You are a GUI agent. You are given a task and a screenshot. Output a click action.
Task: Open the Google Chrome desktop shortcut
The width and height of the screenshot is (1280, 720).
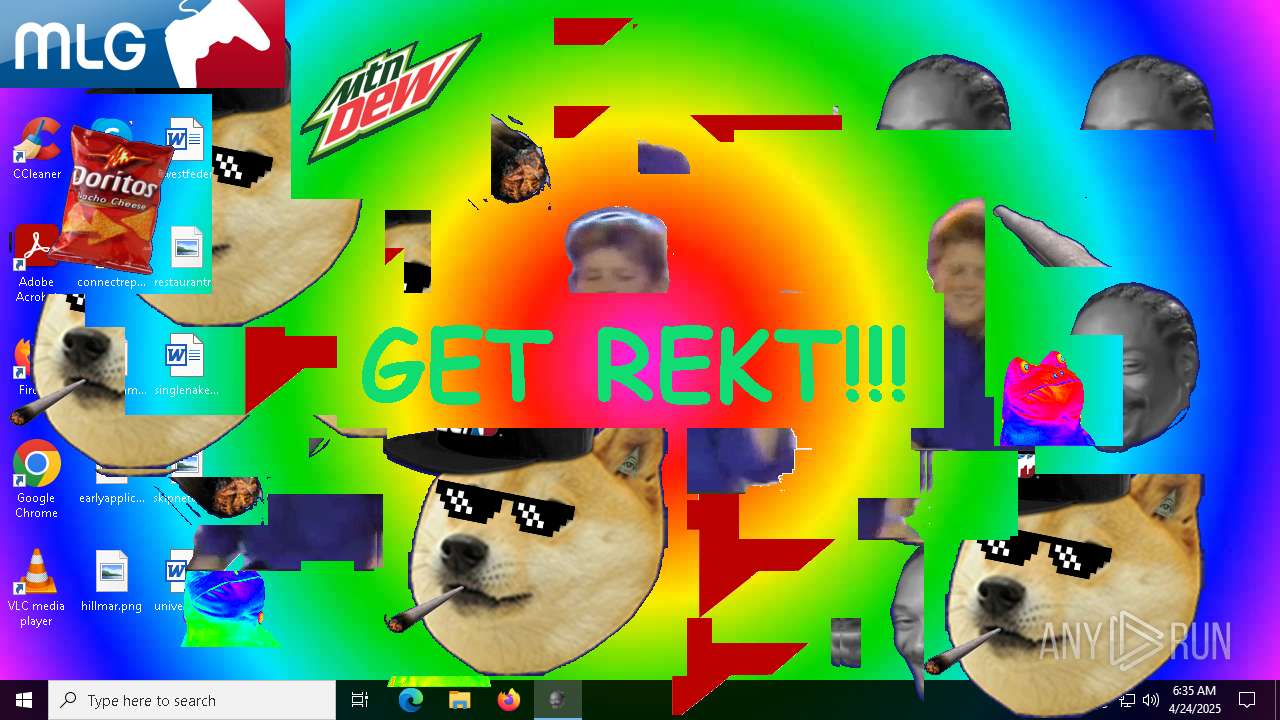click(36, 480)
